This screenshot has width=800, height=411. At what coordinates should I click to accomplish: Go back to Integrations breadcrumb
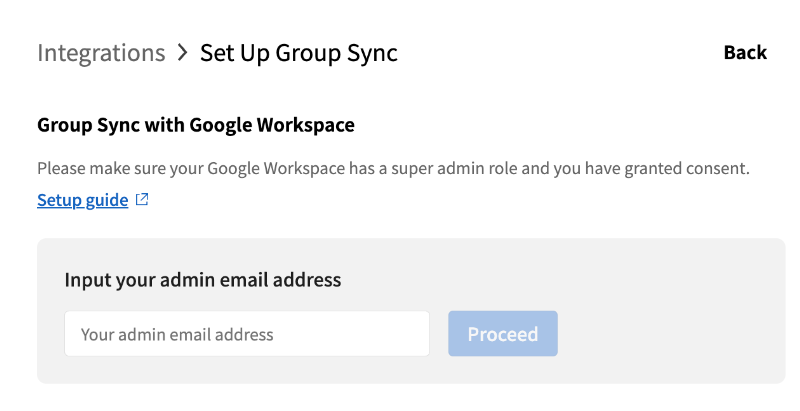tap(101, 53)
